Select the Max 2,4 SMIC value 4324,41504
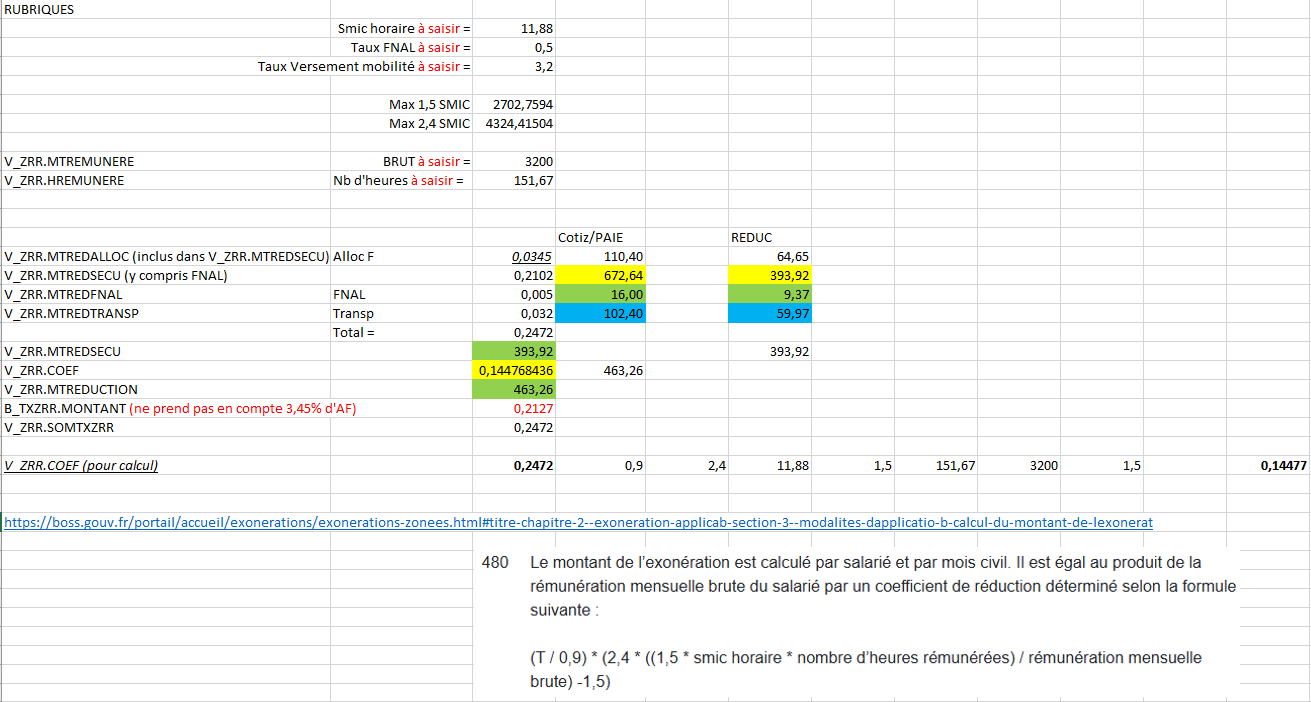The image size is (1311, 702). click(x=514, y=124)
